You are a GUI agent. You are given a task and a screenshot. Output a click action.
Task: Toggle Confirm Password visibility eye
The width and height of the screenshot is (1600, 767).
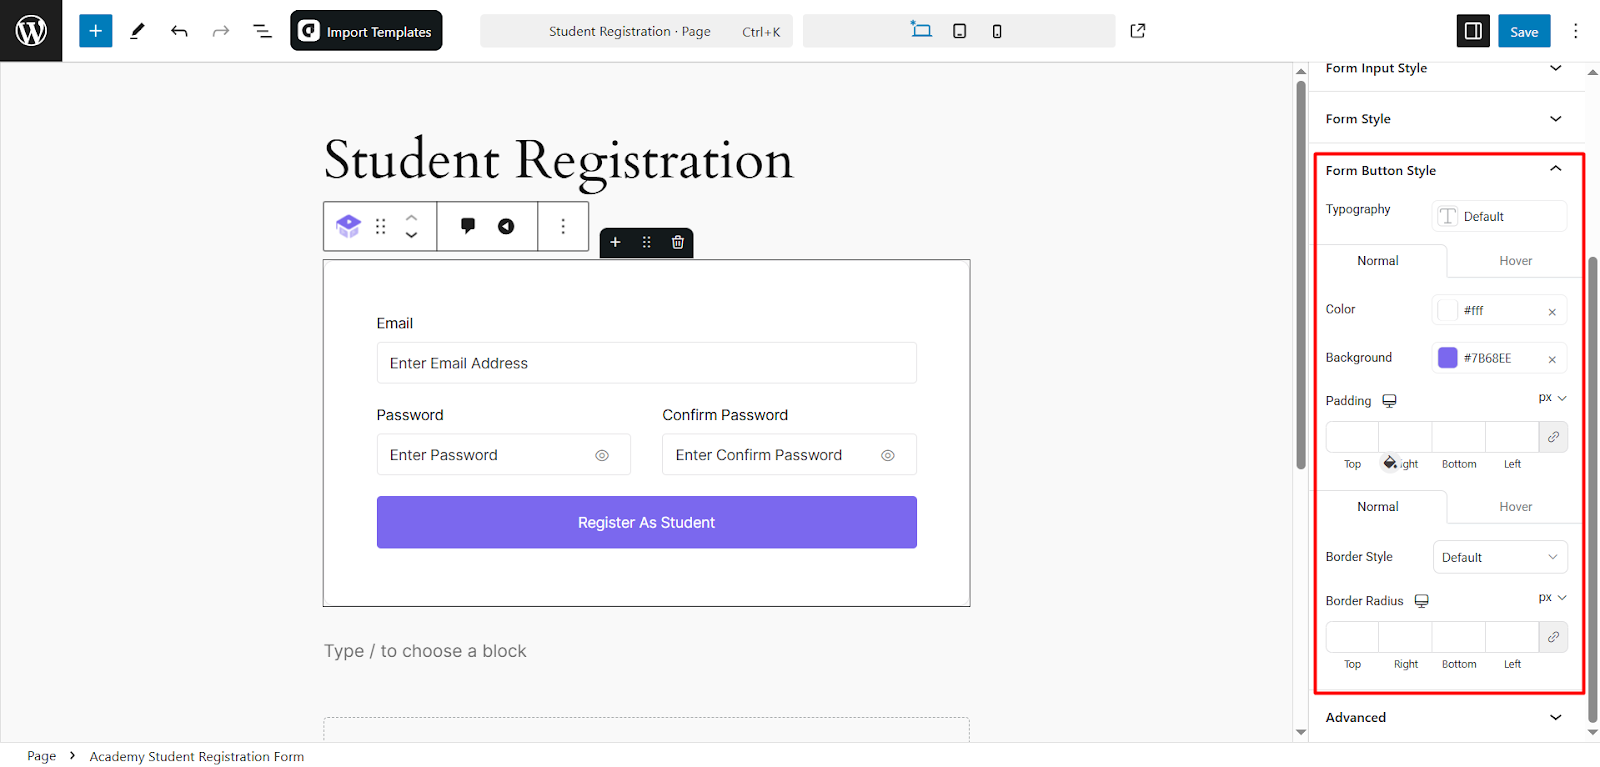pyautogui.click(x=887, y=455)
